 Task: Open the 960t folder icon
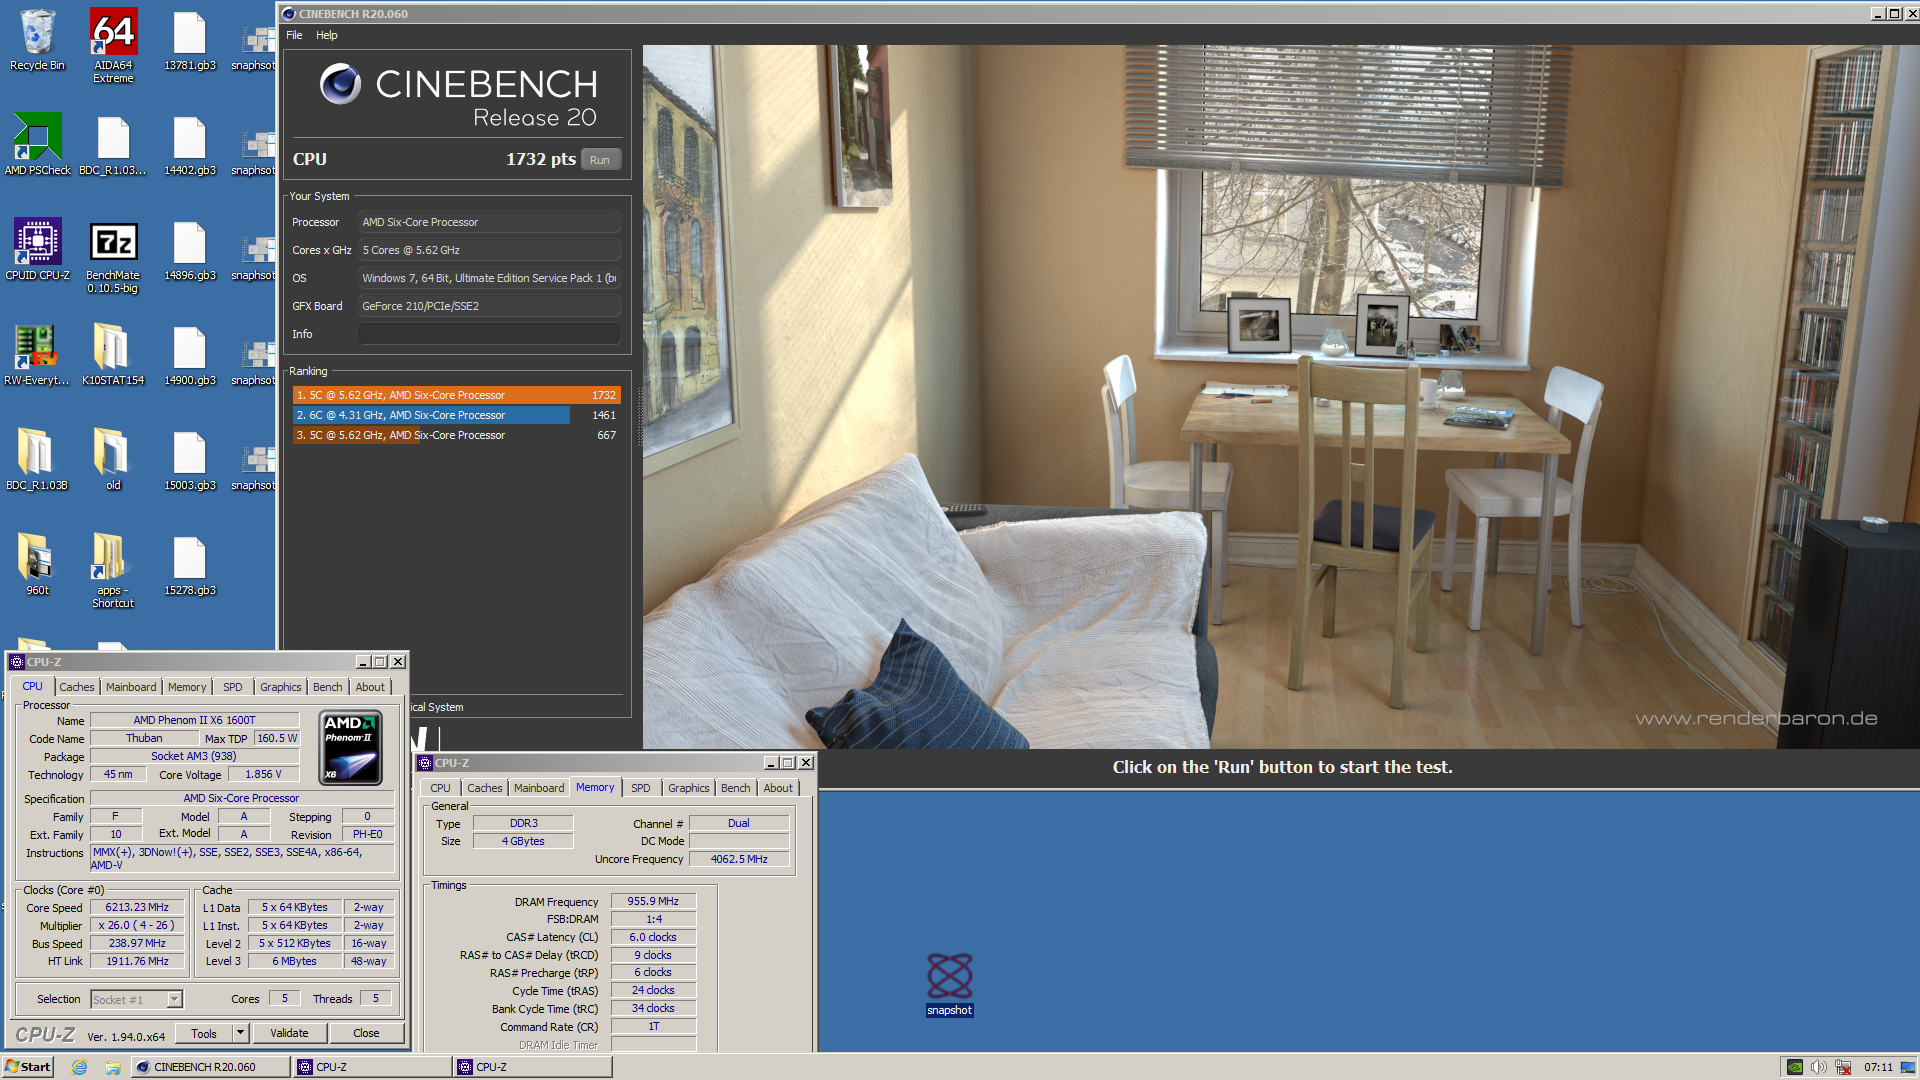(37, 565)
